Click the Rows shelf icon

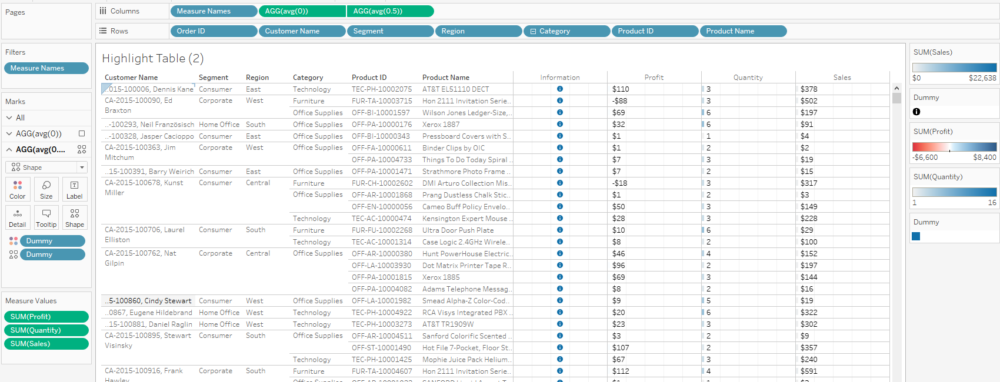tap(103, 31)
